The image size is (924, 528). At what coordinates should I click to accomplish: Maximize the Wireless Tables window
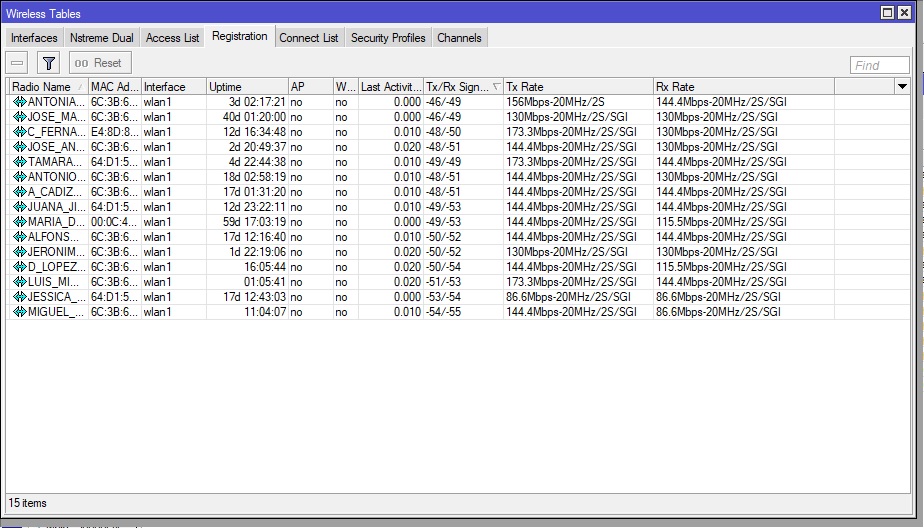click(887, 12)
